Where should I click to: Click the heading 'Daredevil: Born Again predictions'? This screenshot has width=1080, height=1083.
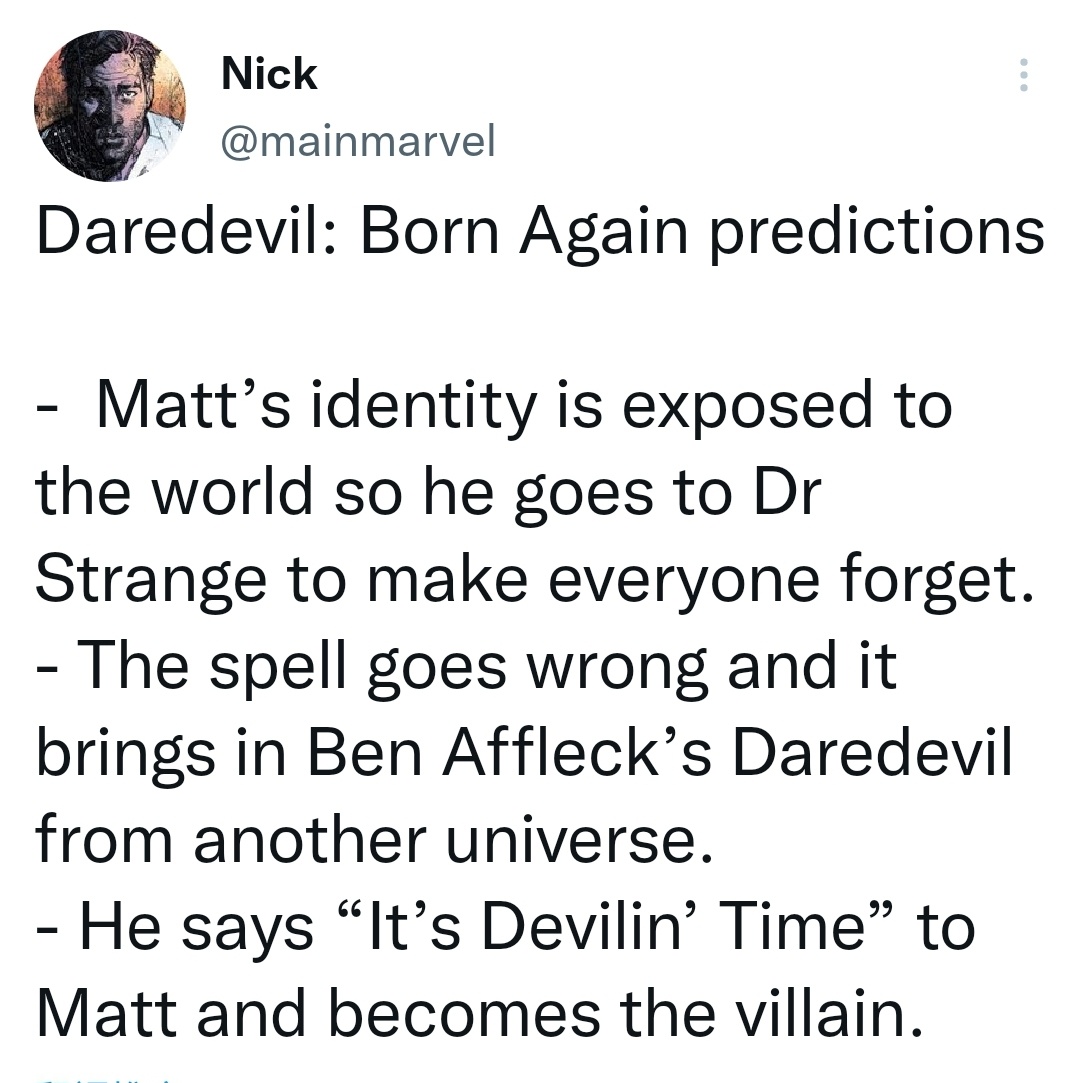[x=540, y=232]
